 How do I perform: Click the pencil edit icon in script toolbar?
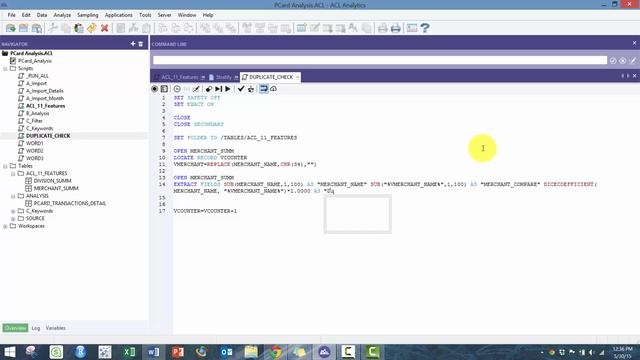click(x=196, y=89)
